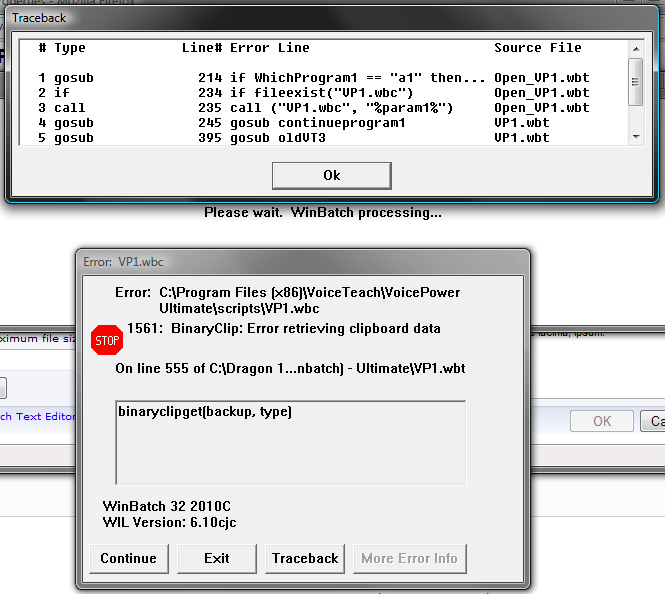Click 'Please wait. WinBatch processing...' text
The width and height of the screenshot is (665, 594).
click(323, 212)
